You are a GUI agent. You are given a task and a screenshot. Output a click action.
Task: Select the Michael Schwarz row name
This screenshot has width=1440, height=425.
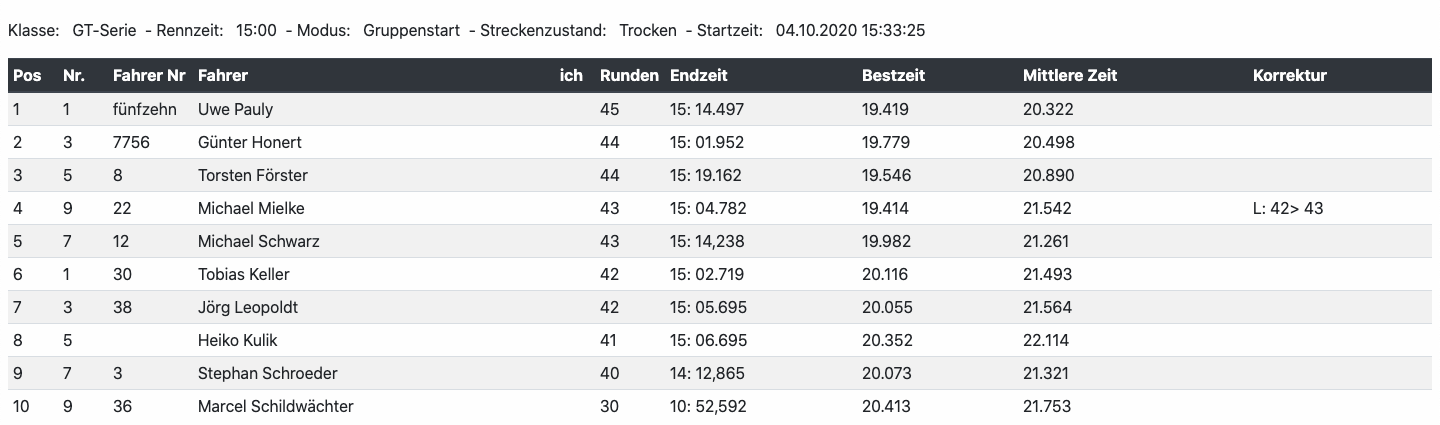coord(258,241)
